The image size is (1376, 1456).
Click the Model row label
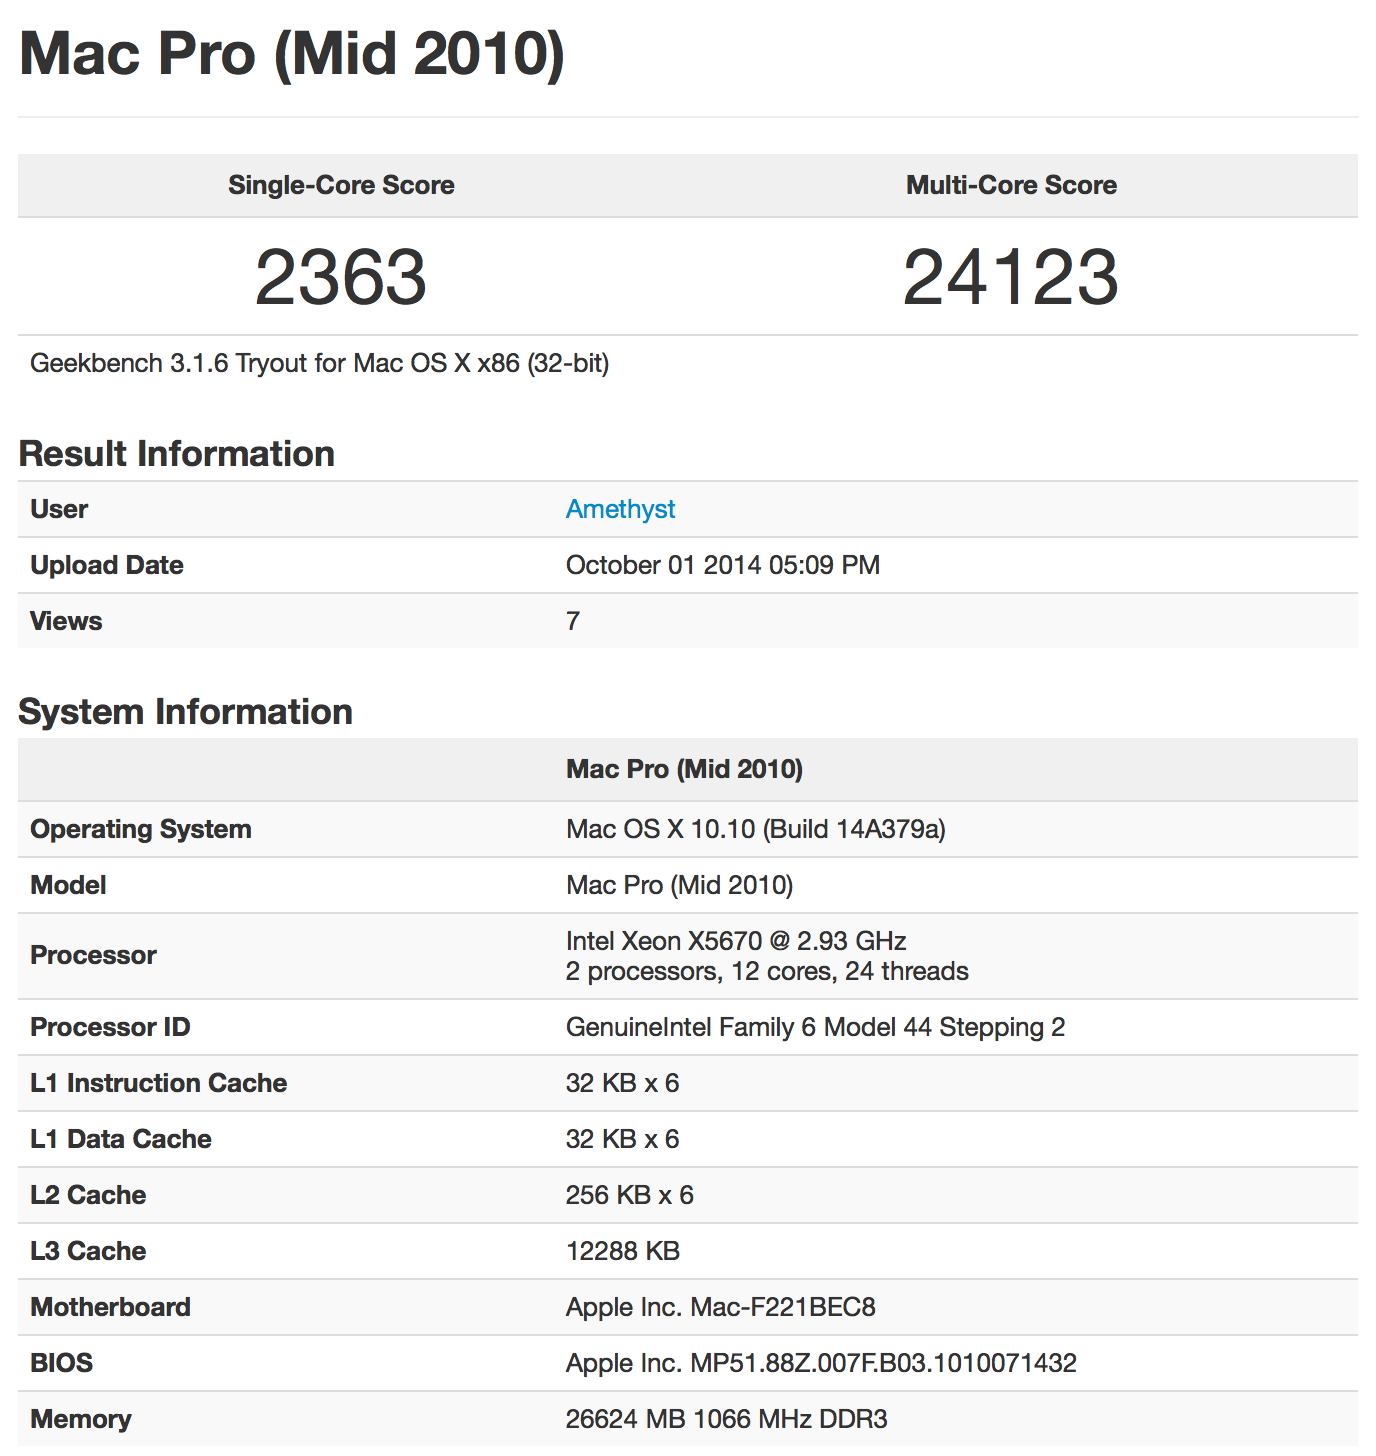coord(68,885)
